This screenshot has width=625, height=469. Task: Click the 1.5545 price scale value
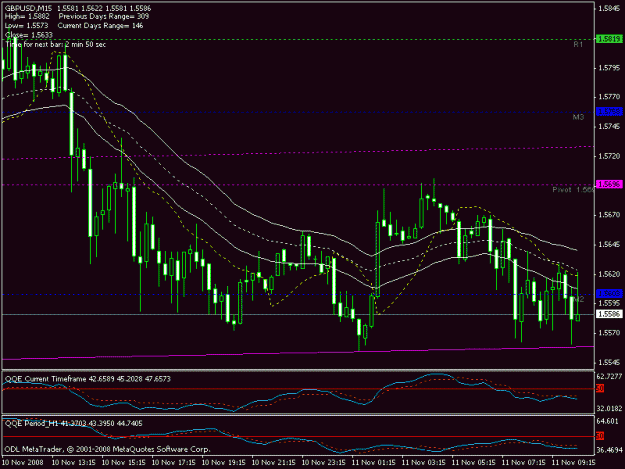click(x=609, y=363)
